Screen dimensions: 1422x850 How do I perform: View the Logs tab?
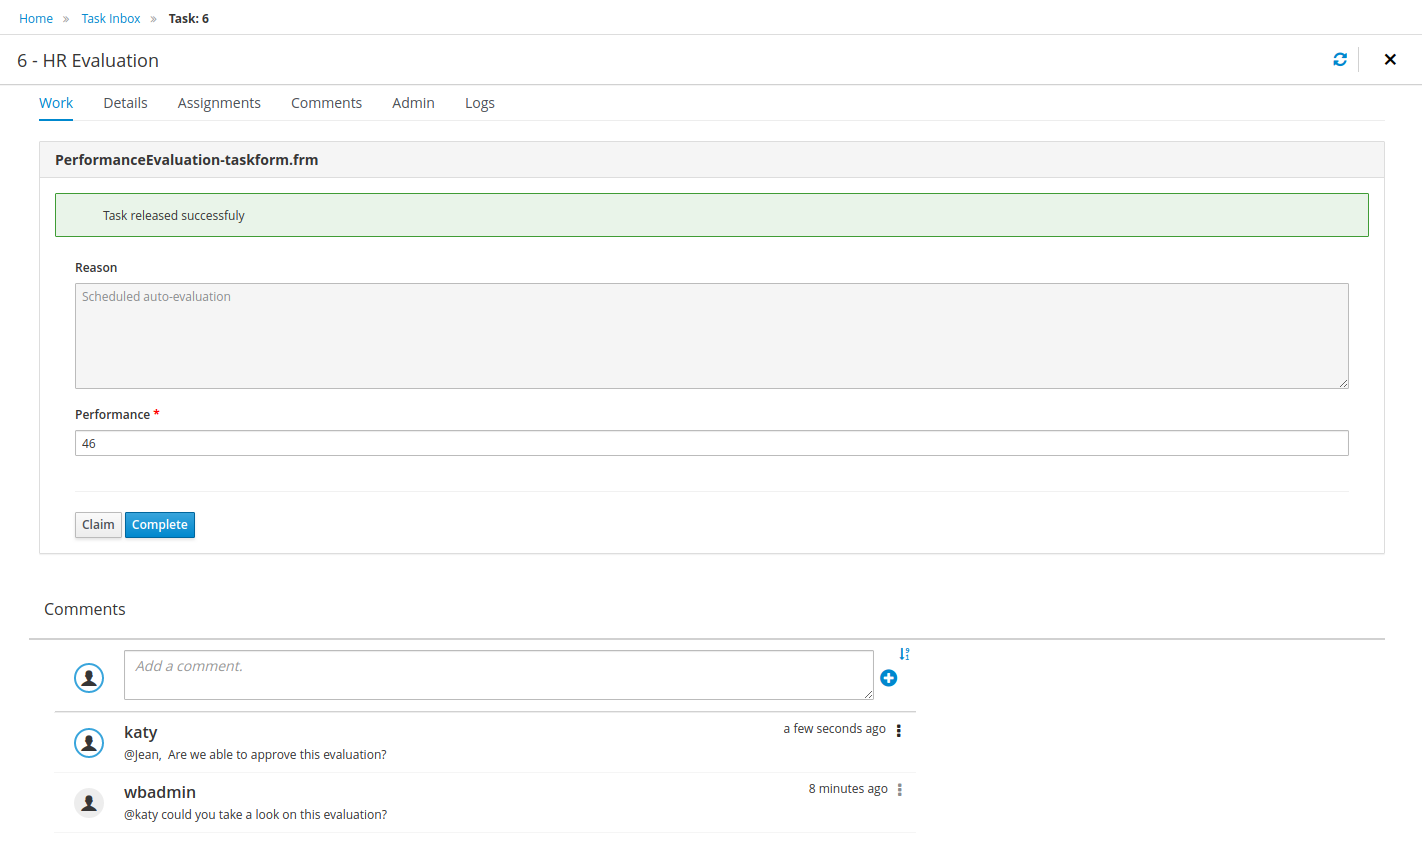coord(480,103)
